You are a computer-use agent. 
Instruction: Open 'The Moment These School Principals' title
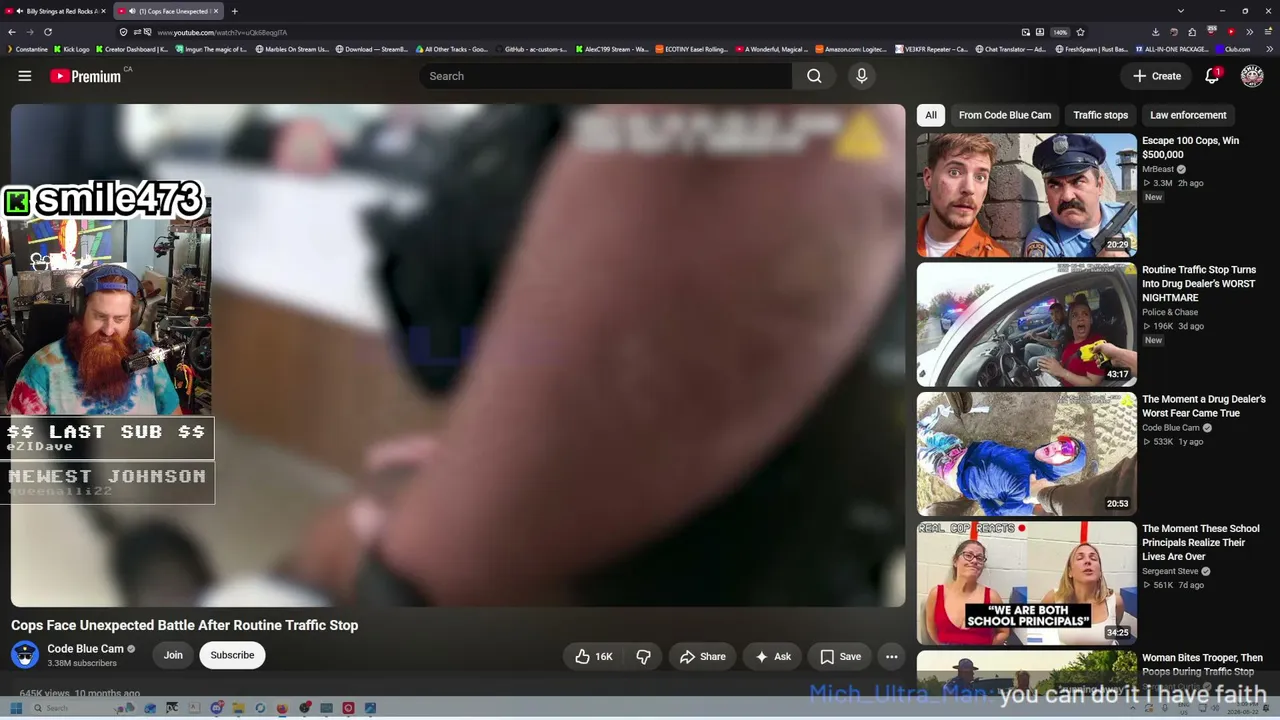[x=1201, y=543]
